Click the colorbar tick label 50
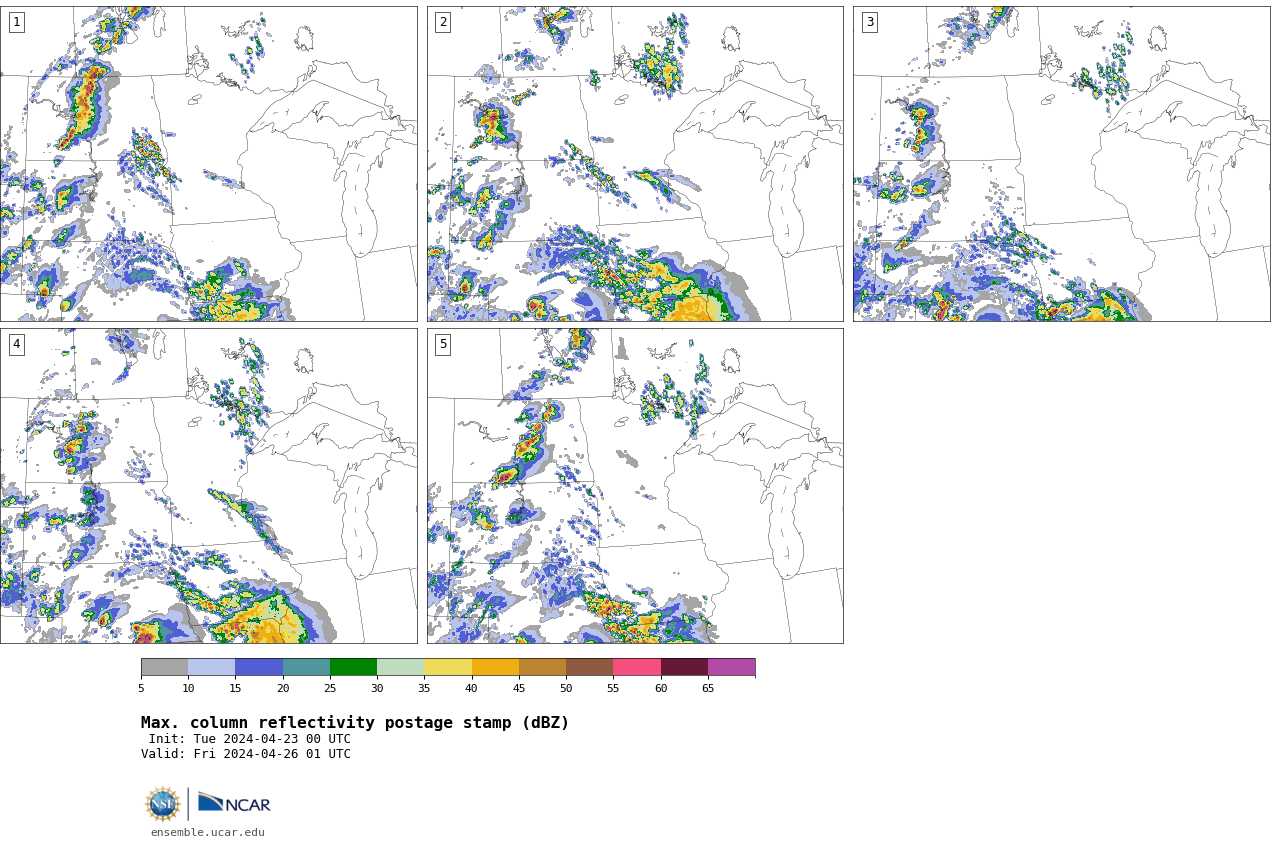 pyautogui.click(x=566, y=688)
